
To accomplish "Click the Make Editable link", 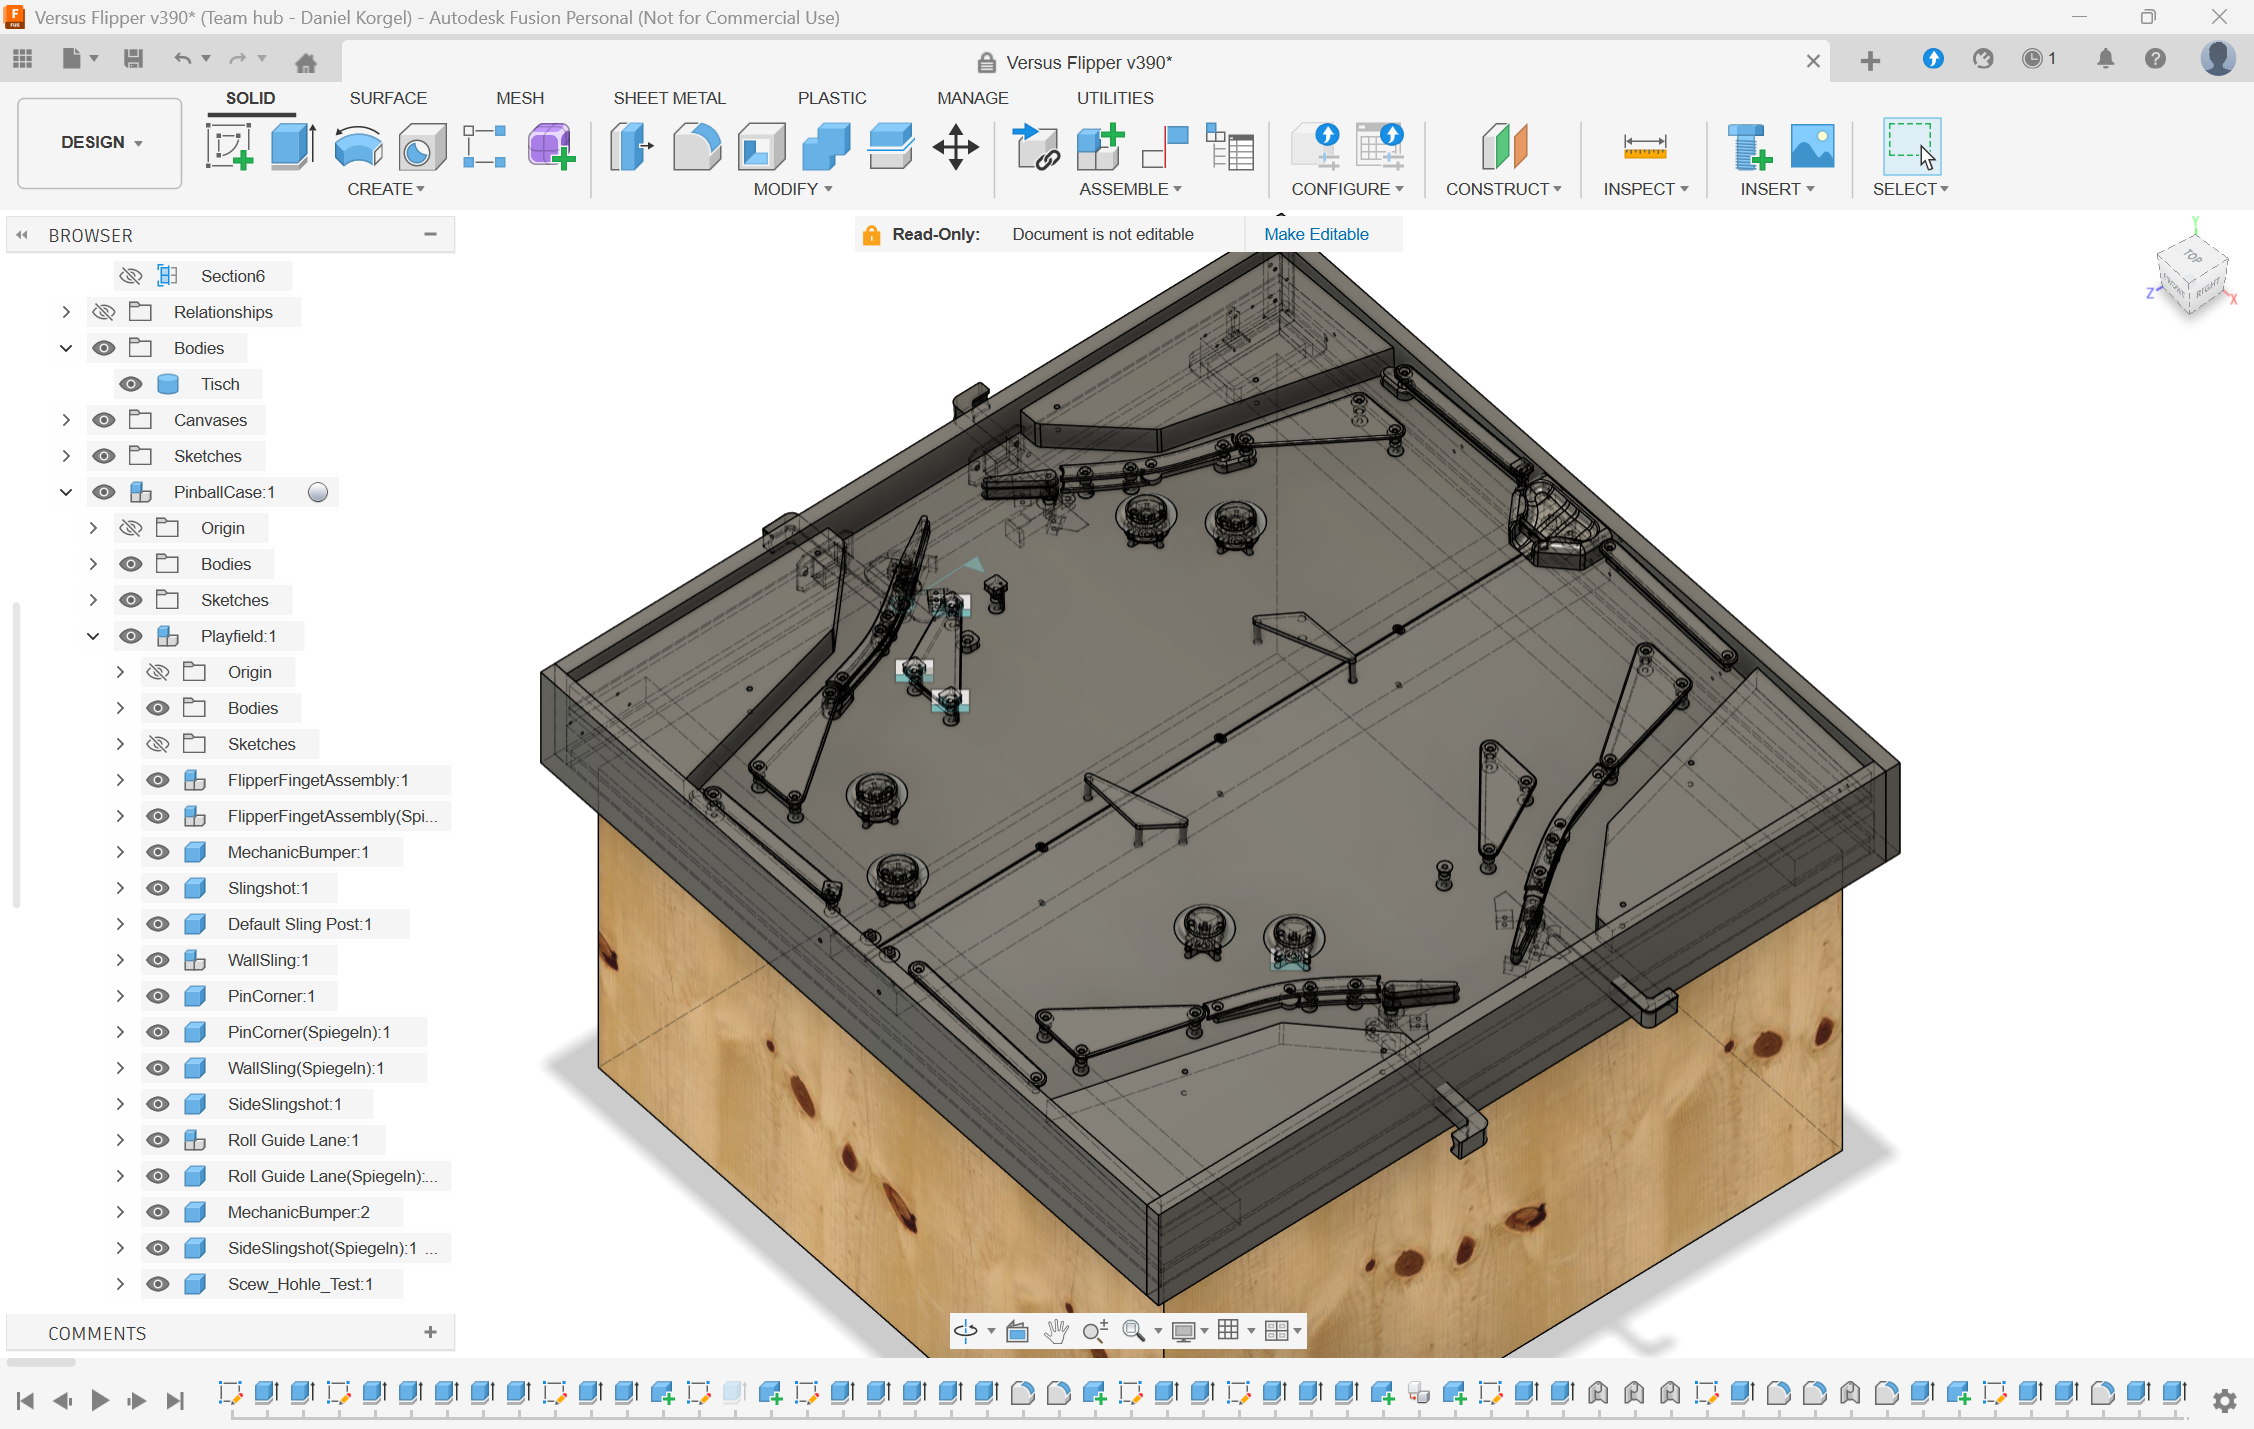I will 1316,234.
